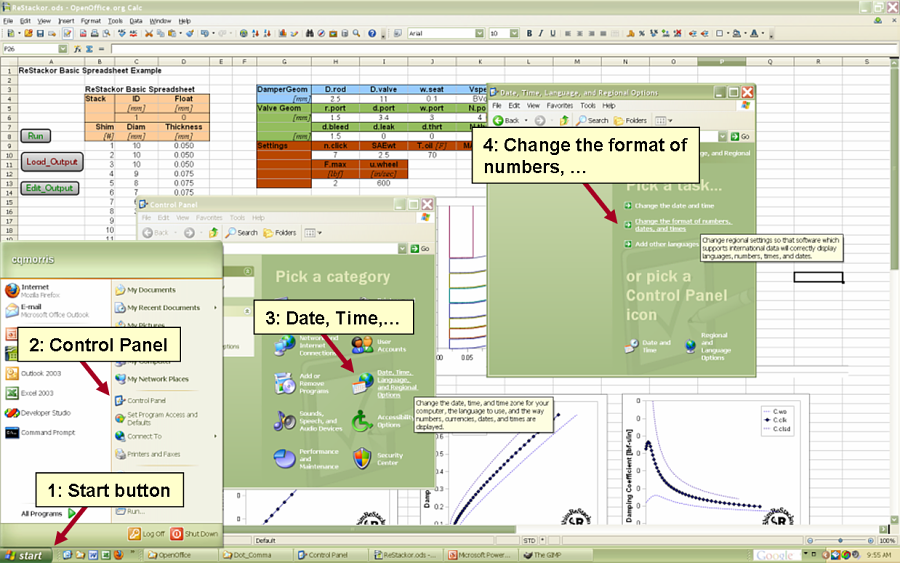Image resolution: width=900 pixels, height=563 pixels.
Task: Export directly as PDF icon
Action: click(x=83, y=33)
